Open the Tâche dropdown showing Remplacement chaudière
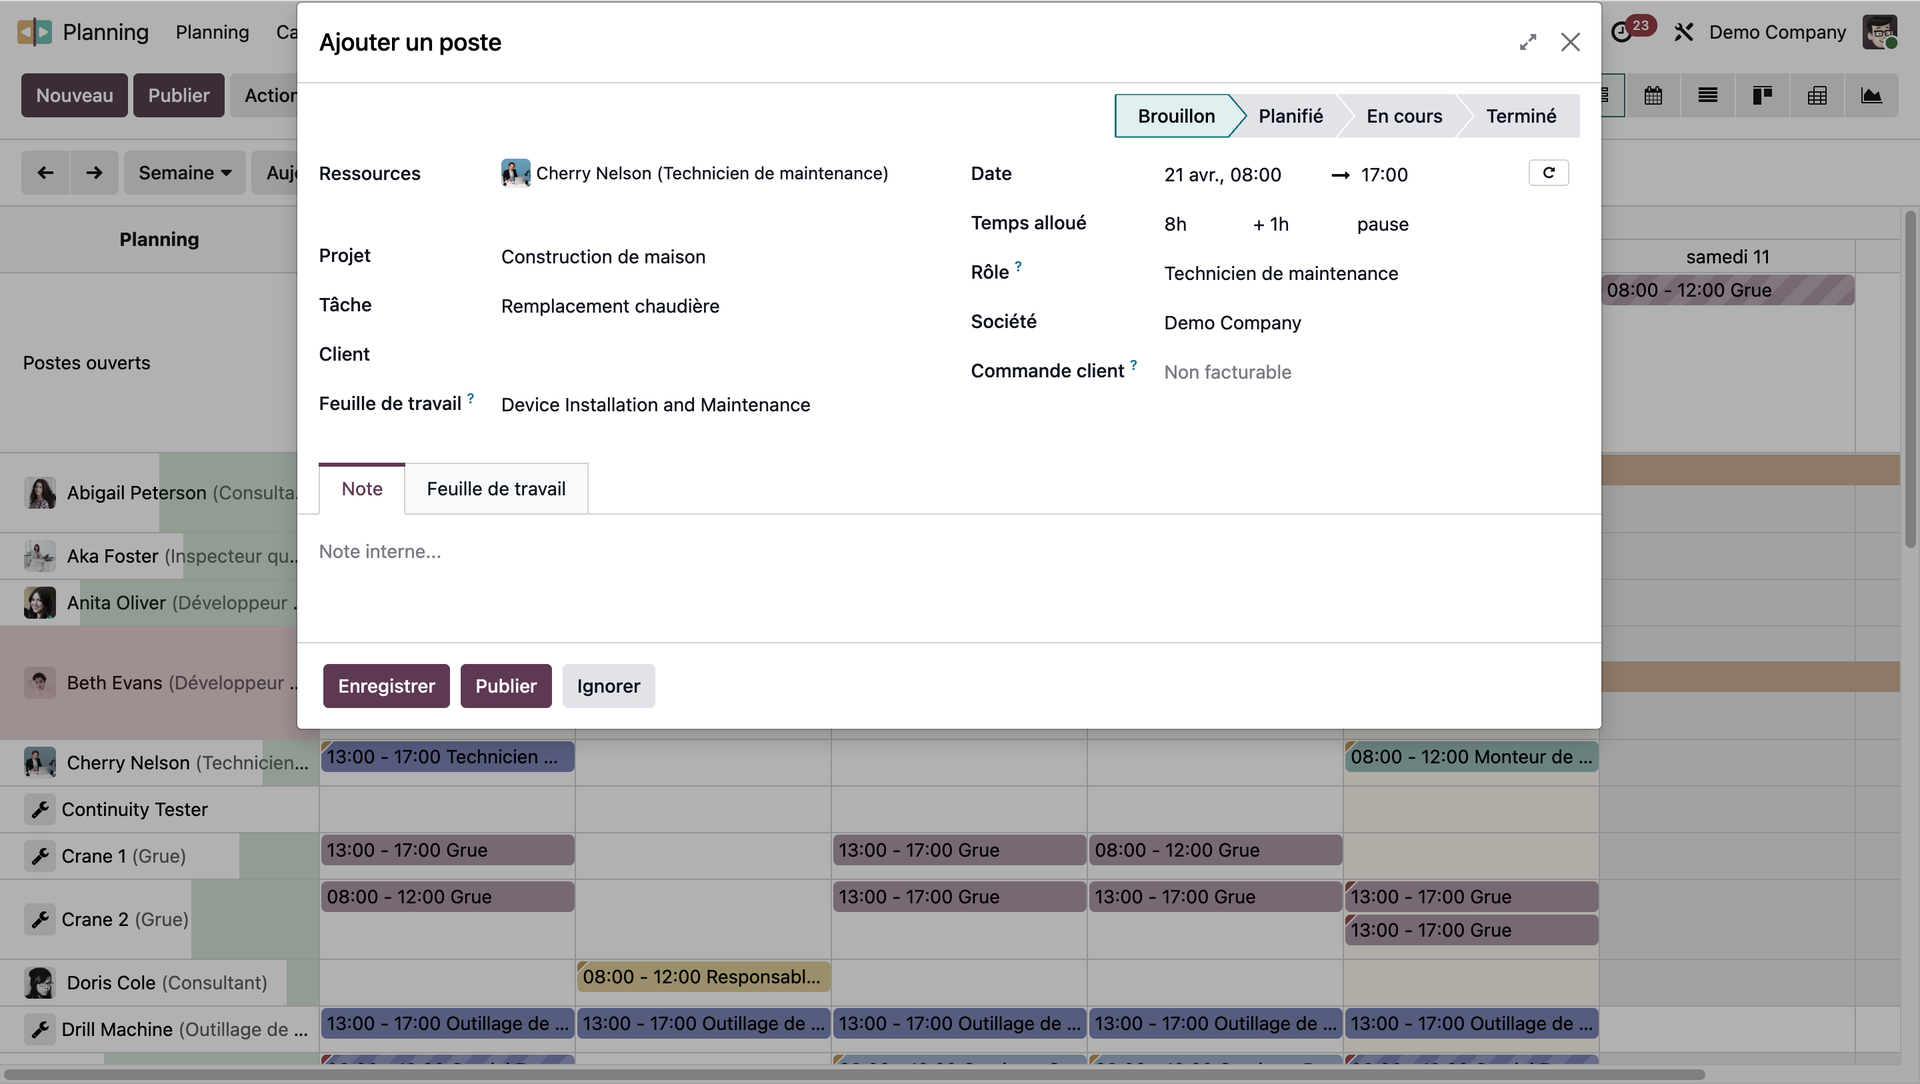This screenshot has height=1084, width=1920. [610, 306]
